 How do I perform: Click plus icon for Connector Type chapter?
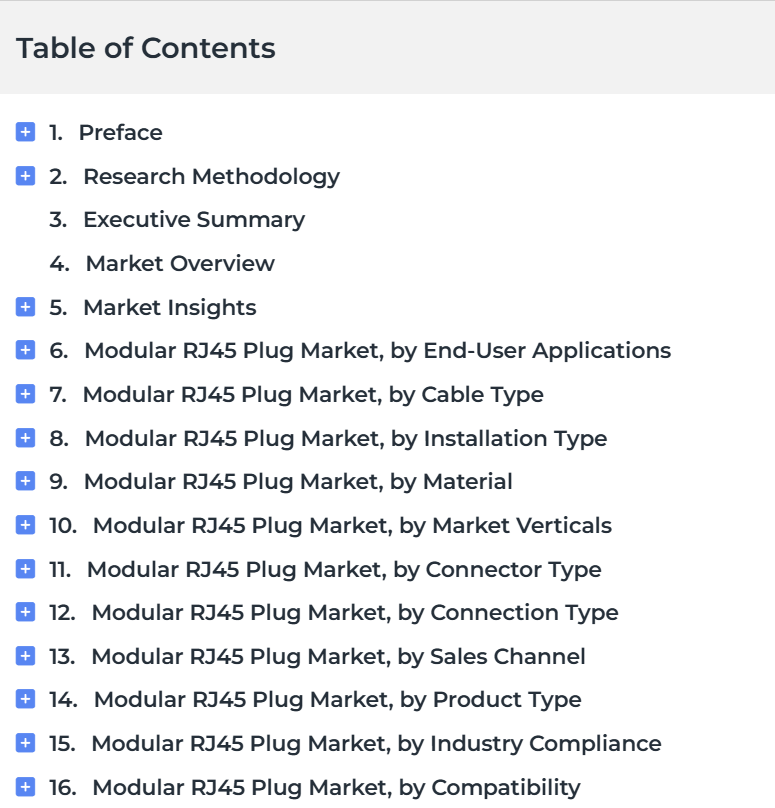tap(25, 569)
